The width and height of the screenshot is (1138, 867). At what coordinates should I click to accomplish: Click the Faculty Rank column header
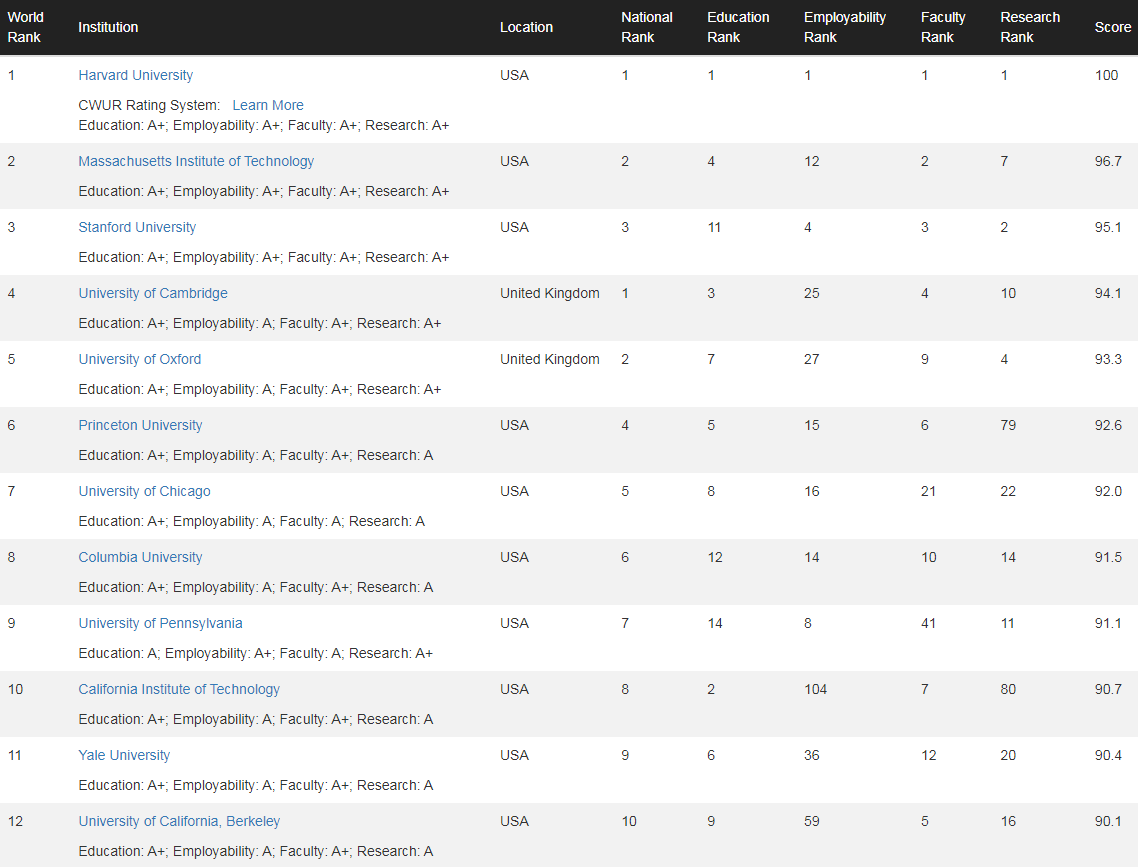[943, 27]
